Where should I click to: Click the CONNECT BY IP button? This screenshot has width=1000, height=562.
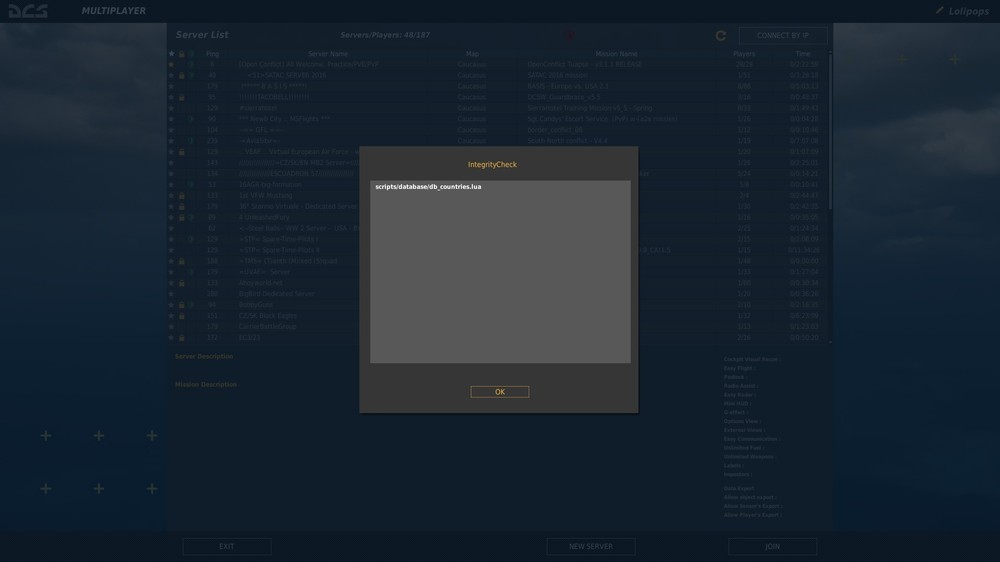[x=783, y=36]
